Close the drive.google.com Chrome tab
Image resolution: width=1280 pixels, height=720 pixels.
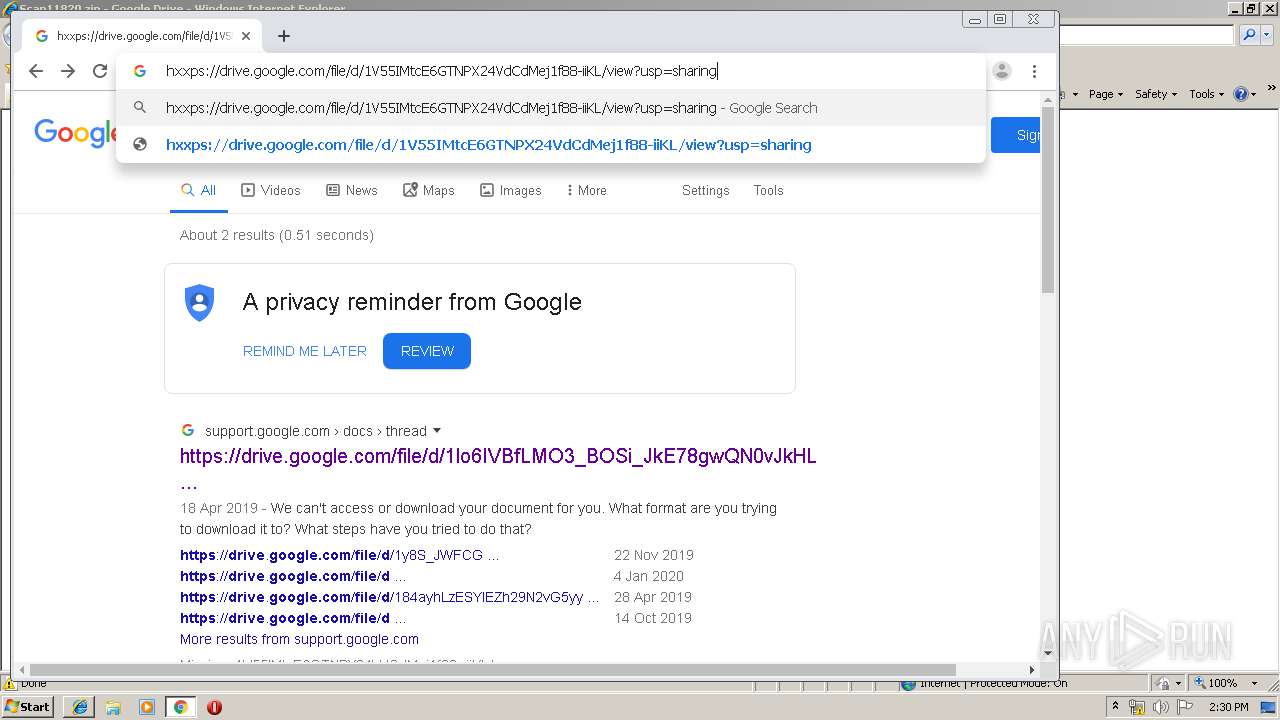[246, 36]
